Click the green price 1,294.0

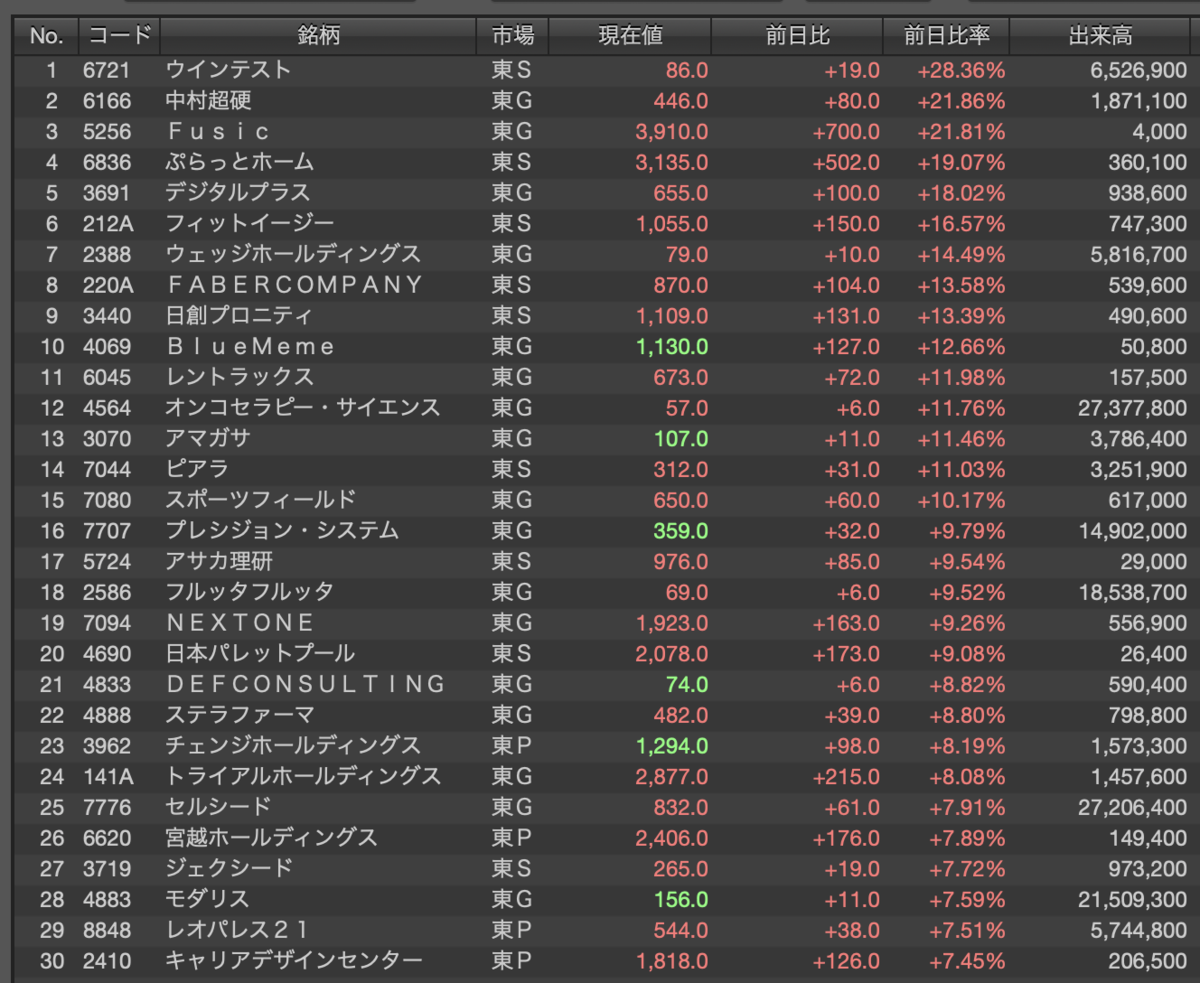(x=671, y=746)
